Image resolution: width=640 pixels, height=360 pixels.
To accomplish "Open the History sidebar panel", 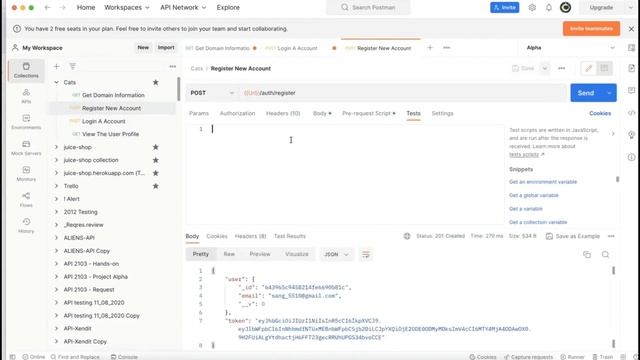I will 26,226.
